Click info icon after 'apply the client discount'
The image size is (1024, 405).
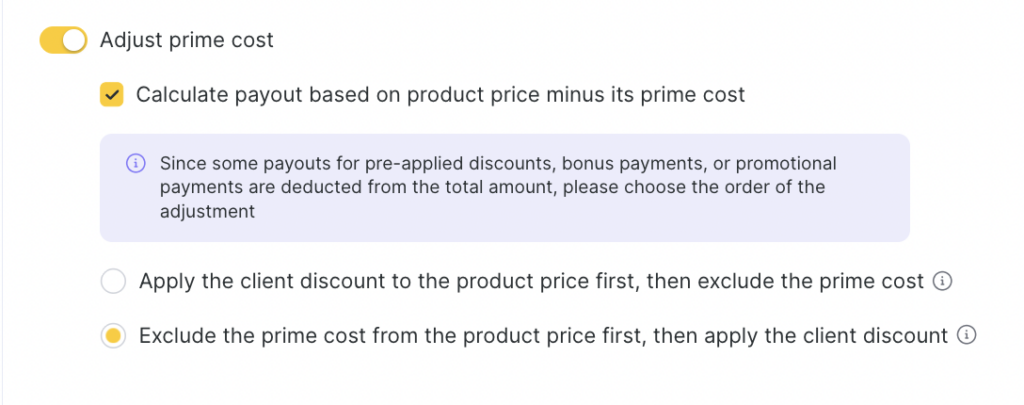pyautogui.click(x=965, y=336)
